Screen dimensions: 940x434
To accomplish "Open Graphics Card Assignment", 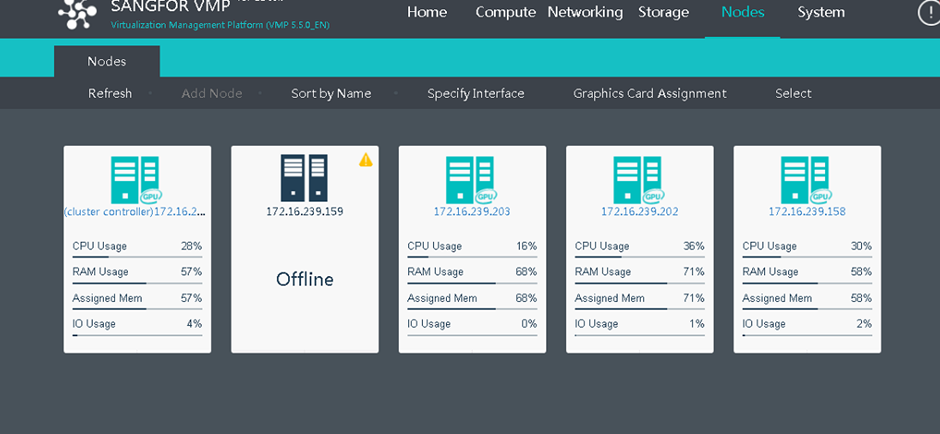I will pyautogui.click(x=650, y=94).
